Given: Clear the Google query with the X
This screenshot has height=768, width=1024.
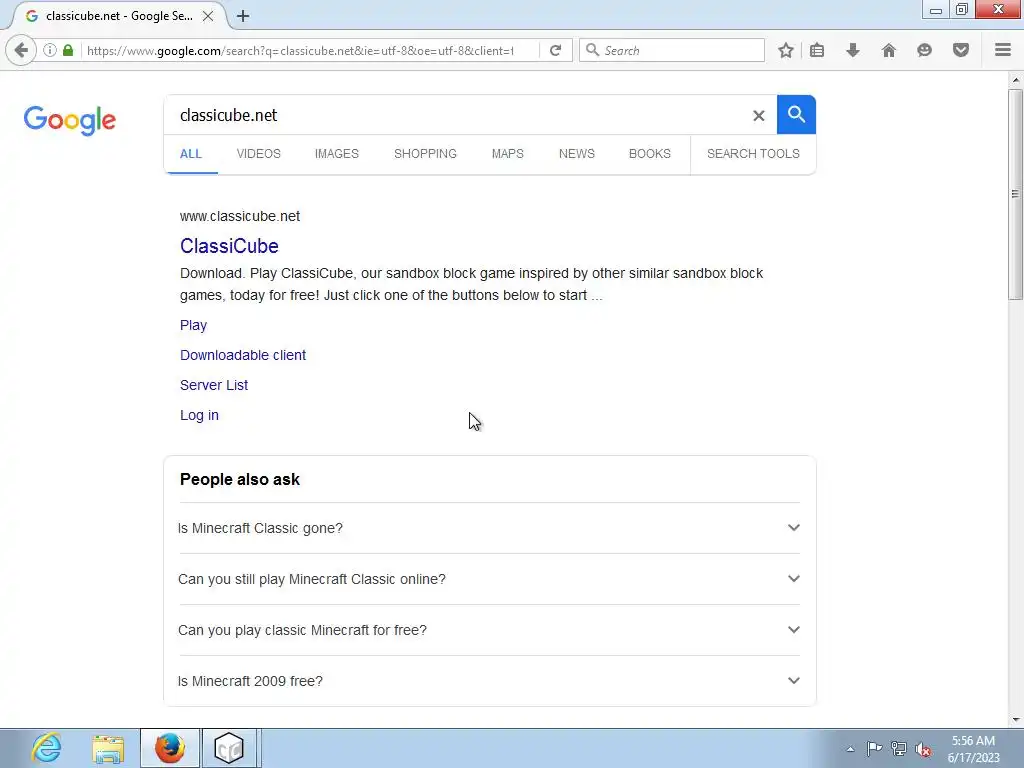Looking at the screenshot, I should coord(758,116).
